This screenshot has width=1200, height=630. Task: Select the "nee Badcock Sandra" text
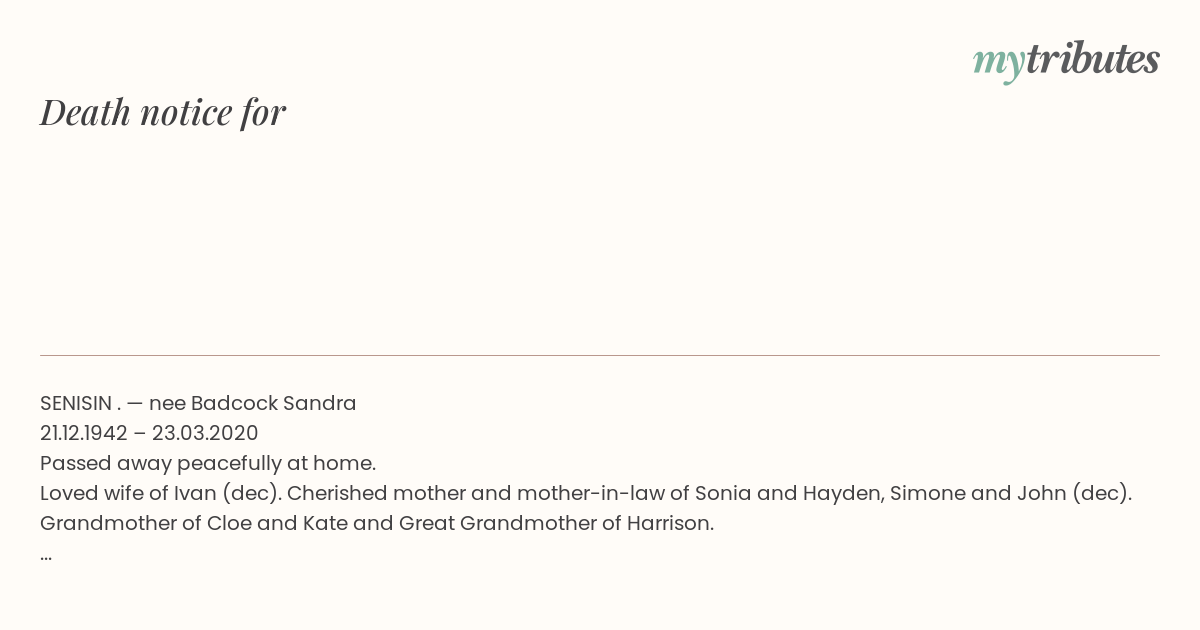(x=253, y=404)
